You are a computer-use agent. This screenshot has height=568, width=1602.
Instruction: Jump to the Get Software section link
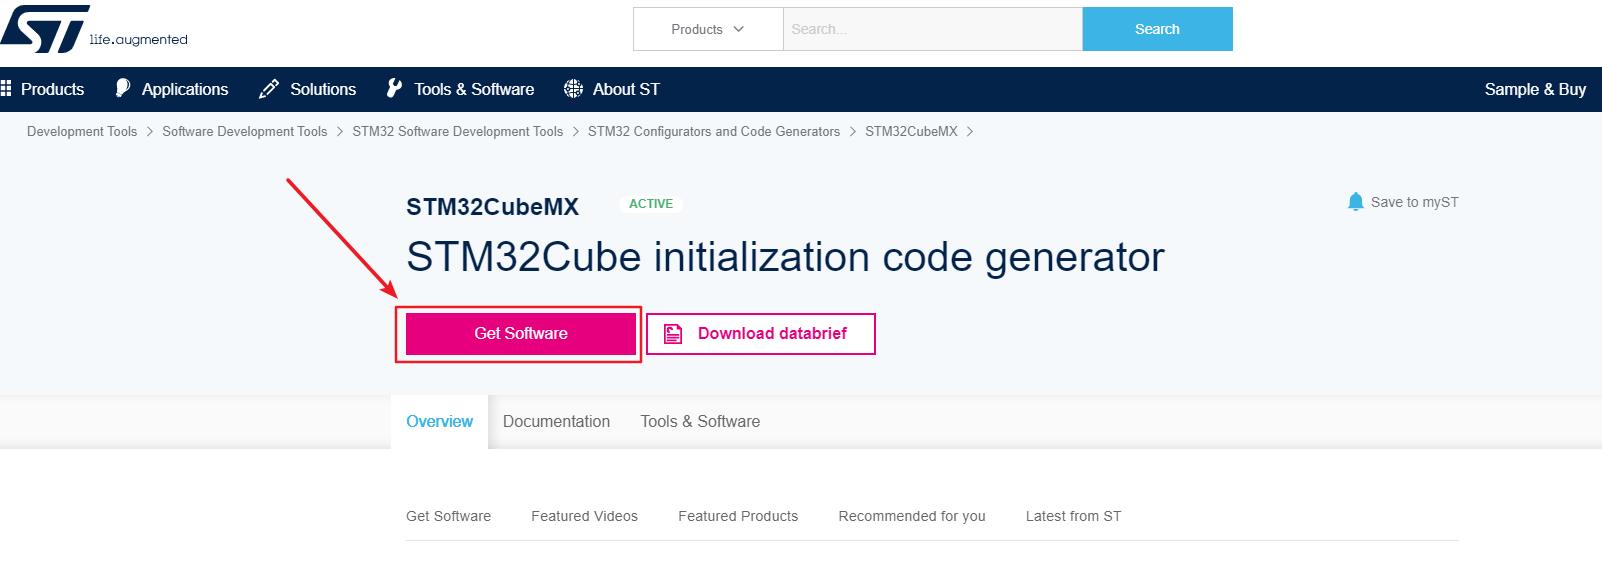(448, 516)
